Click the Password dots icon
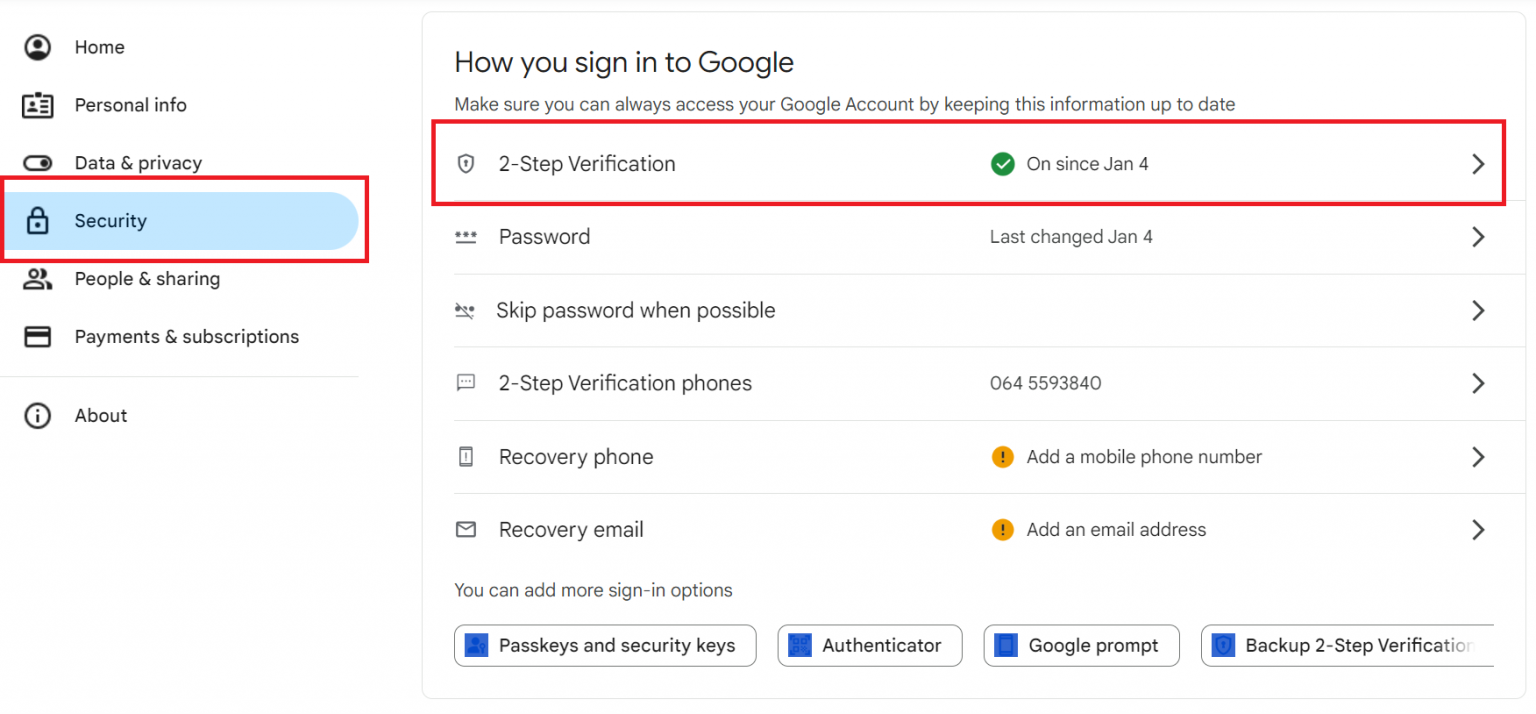The height and width of the screenshot is (714, 1536). coord(466,236)
